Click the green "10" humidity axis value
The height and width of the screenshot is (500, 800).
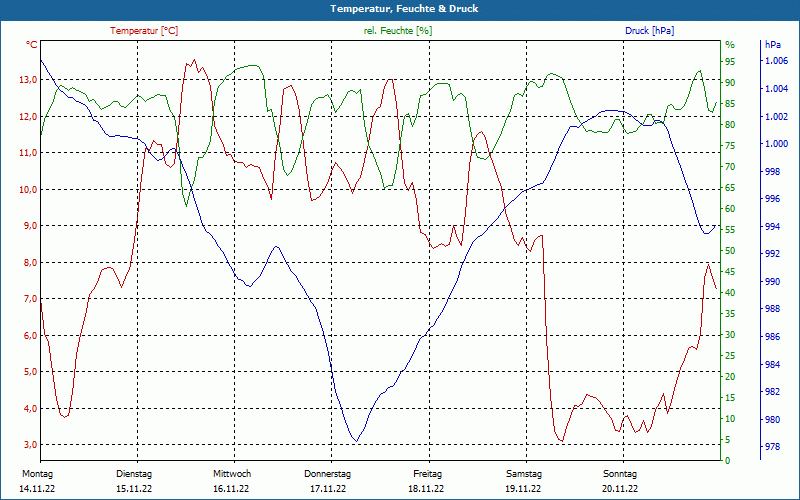tap(730, 419)
